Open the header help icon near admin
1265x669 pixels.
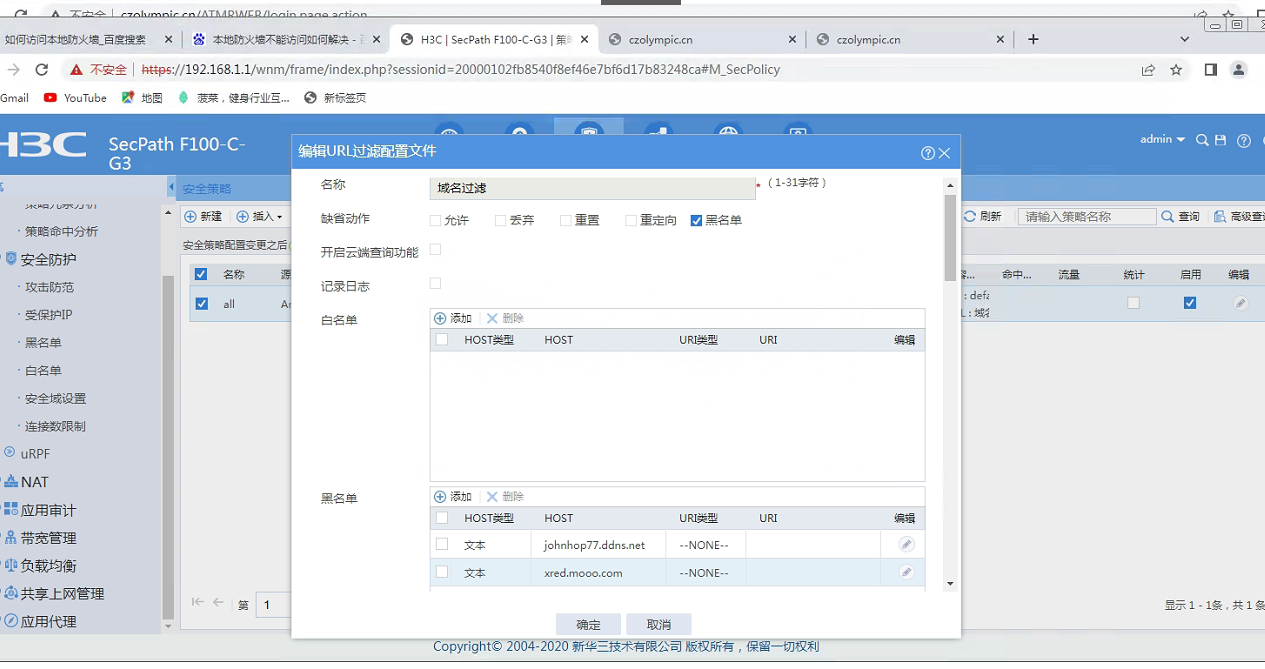1244,141
